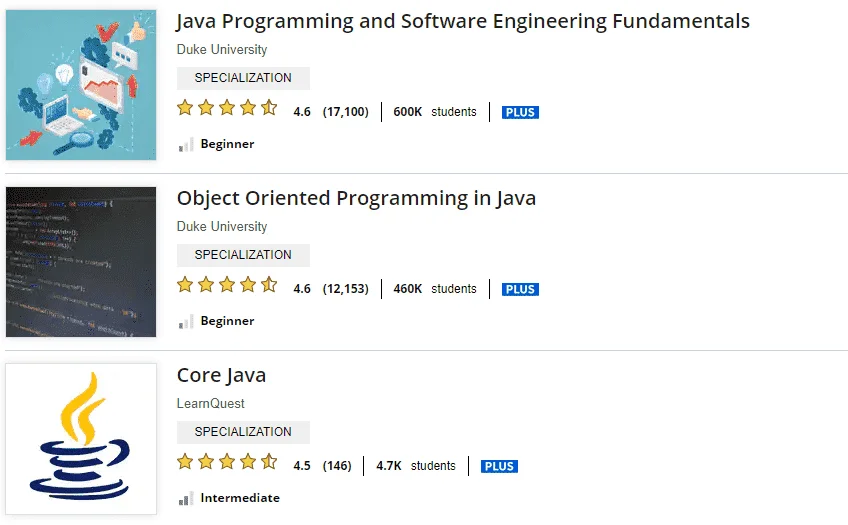Open the Core Java course title
The width and height of the screenshot is (848, 525).
click(221, 375)
